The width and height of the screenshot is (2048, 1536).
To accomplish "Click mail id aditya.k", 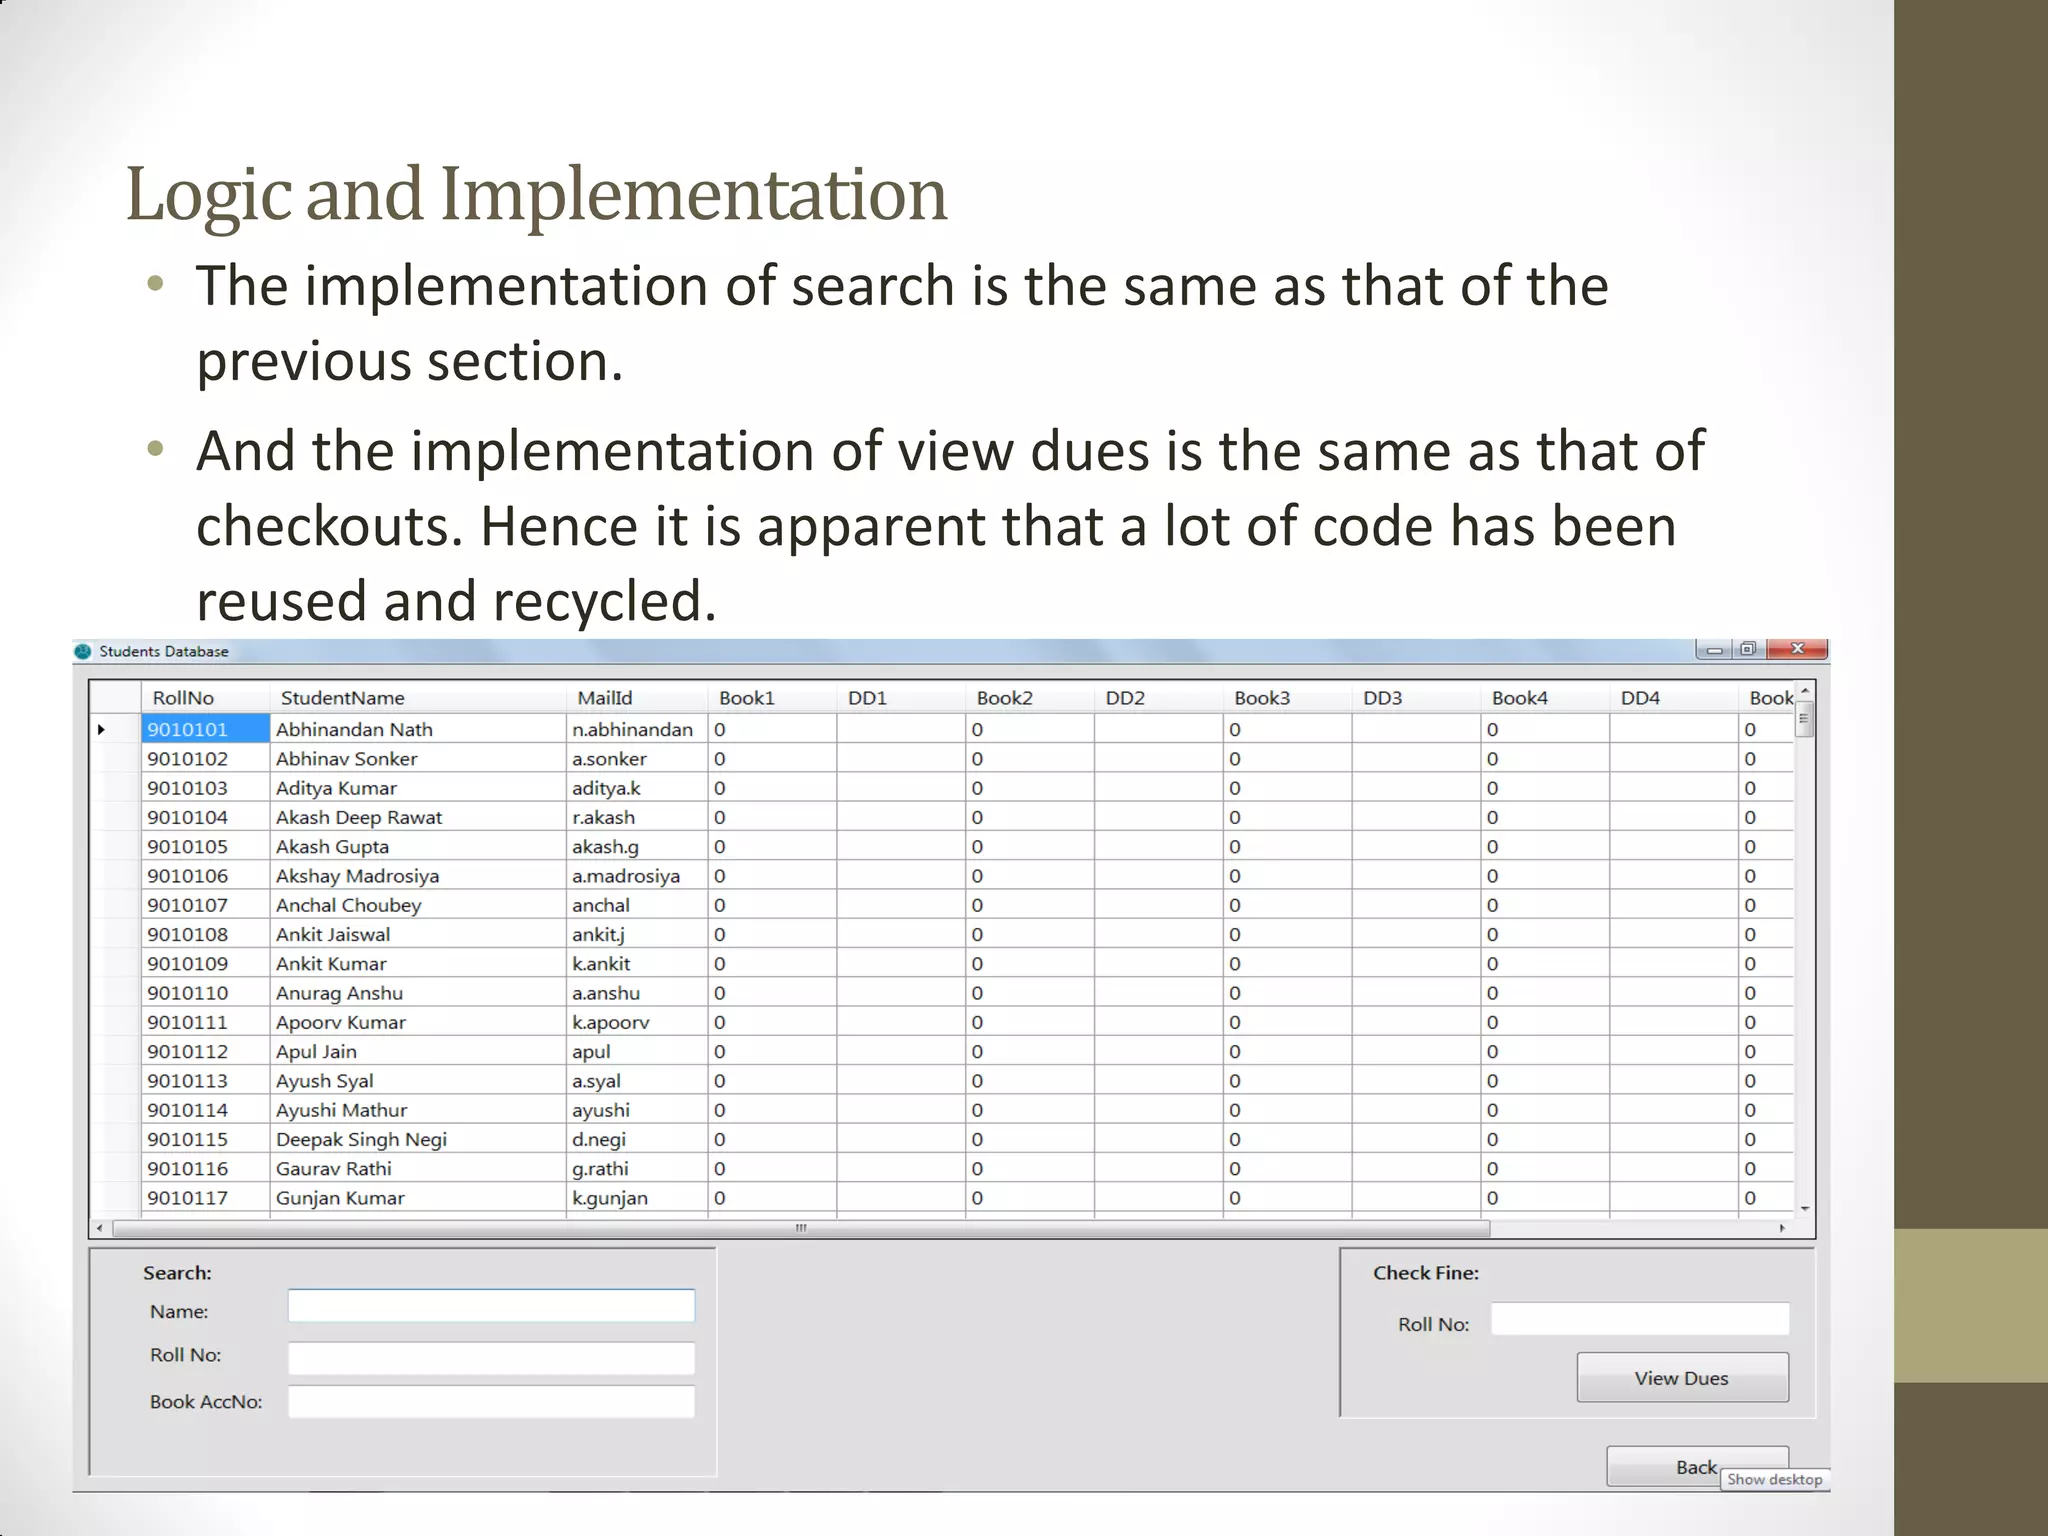I will point(606,787).
